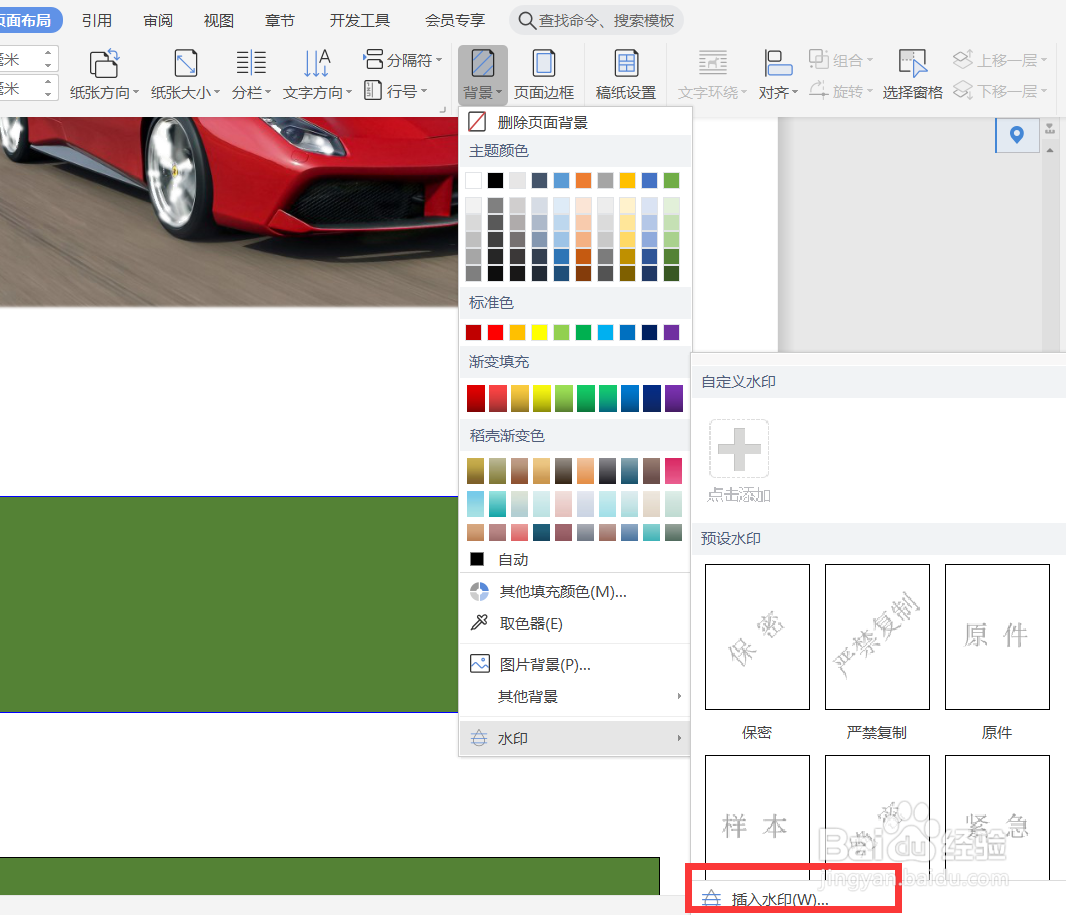Expand the watermark (水印) submenu arrow
Screen dimensions: 1066x915
[679, 738]
